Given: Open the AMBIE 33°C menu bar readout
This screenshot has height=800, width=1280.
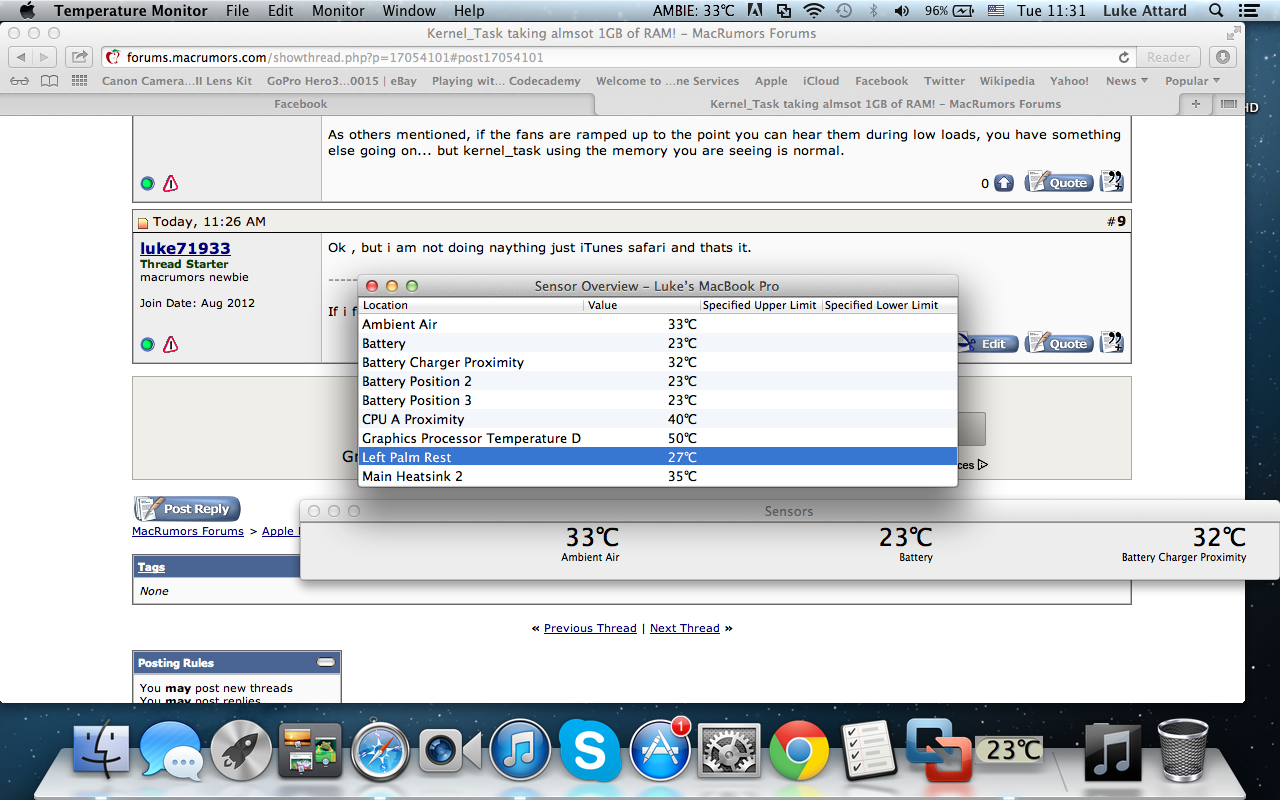Looking at the screenshot, I should coord(694,11).
